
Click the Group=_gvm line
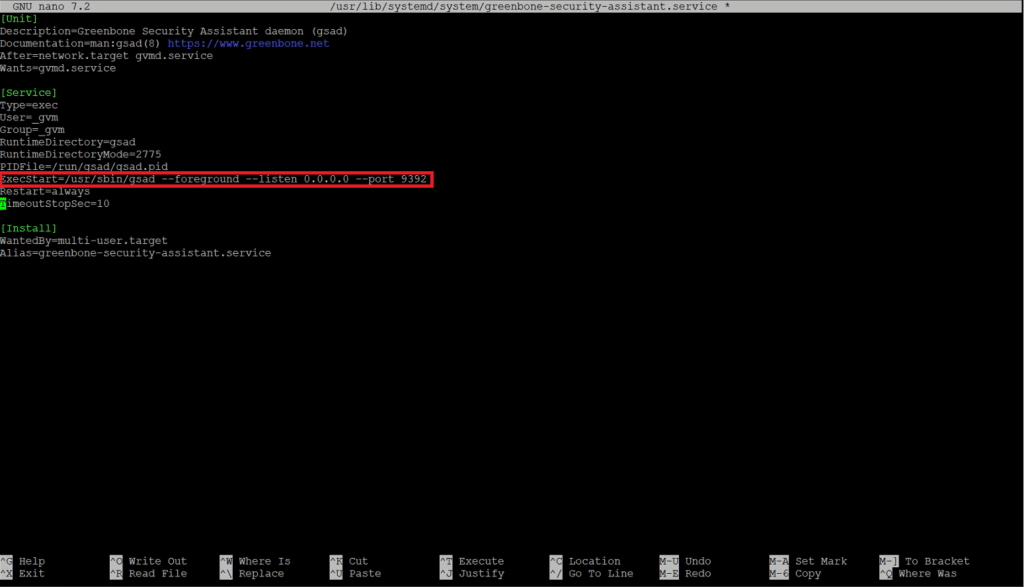click(32, 130)
